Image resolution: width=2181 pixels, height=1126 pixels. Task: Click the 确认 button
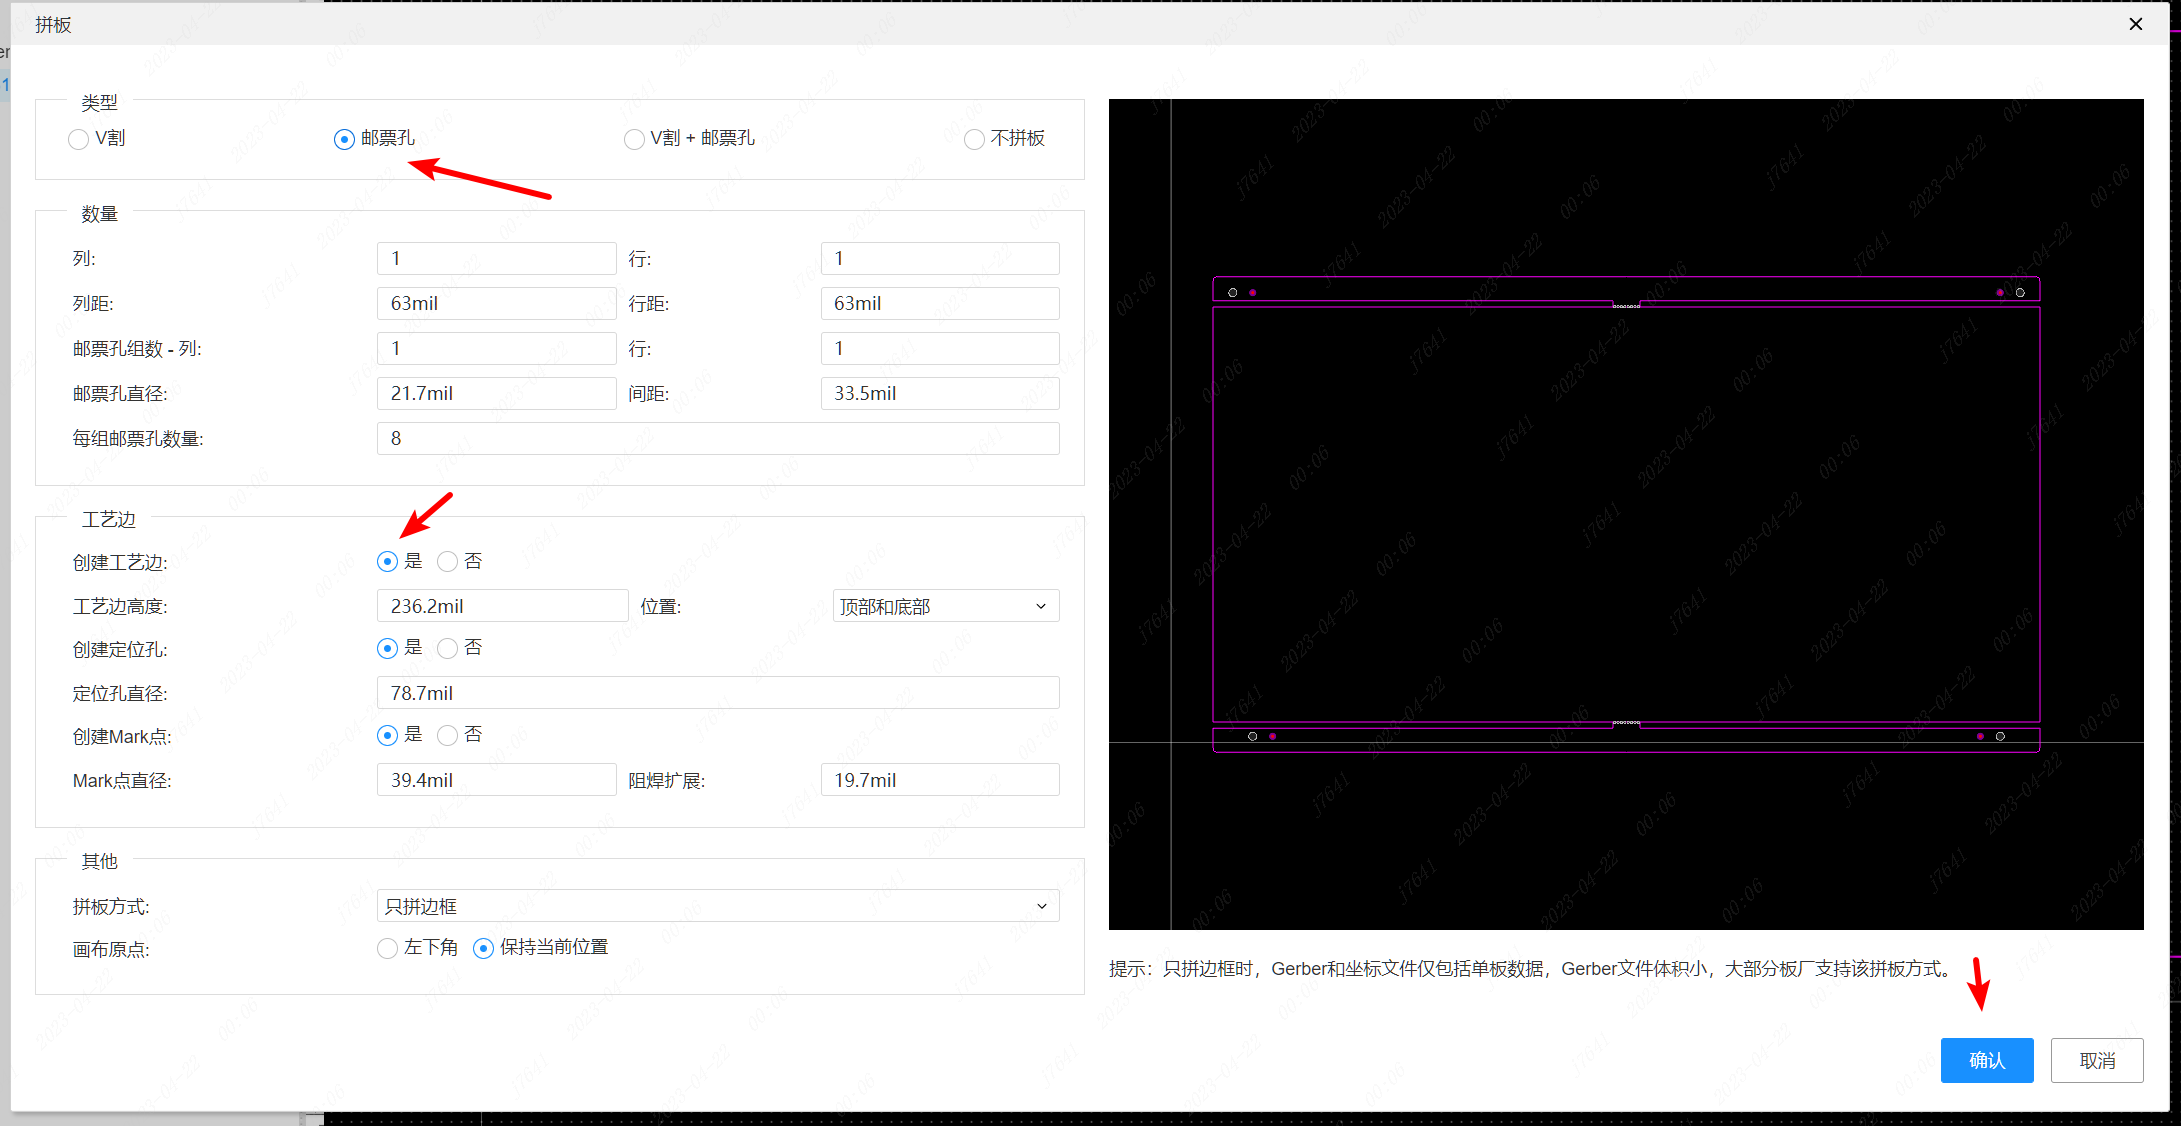coord(1986,1060)
